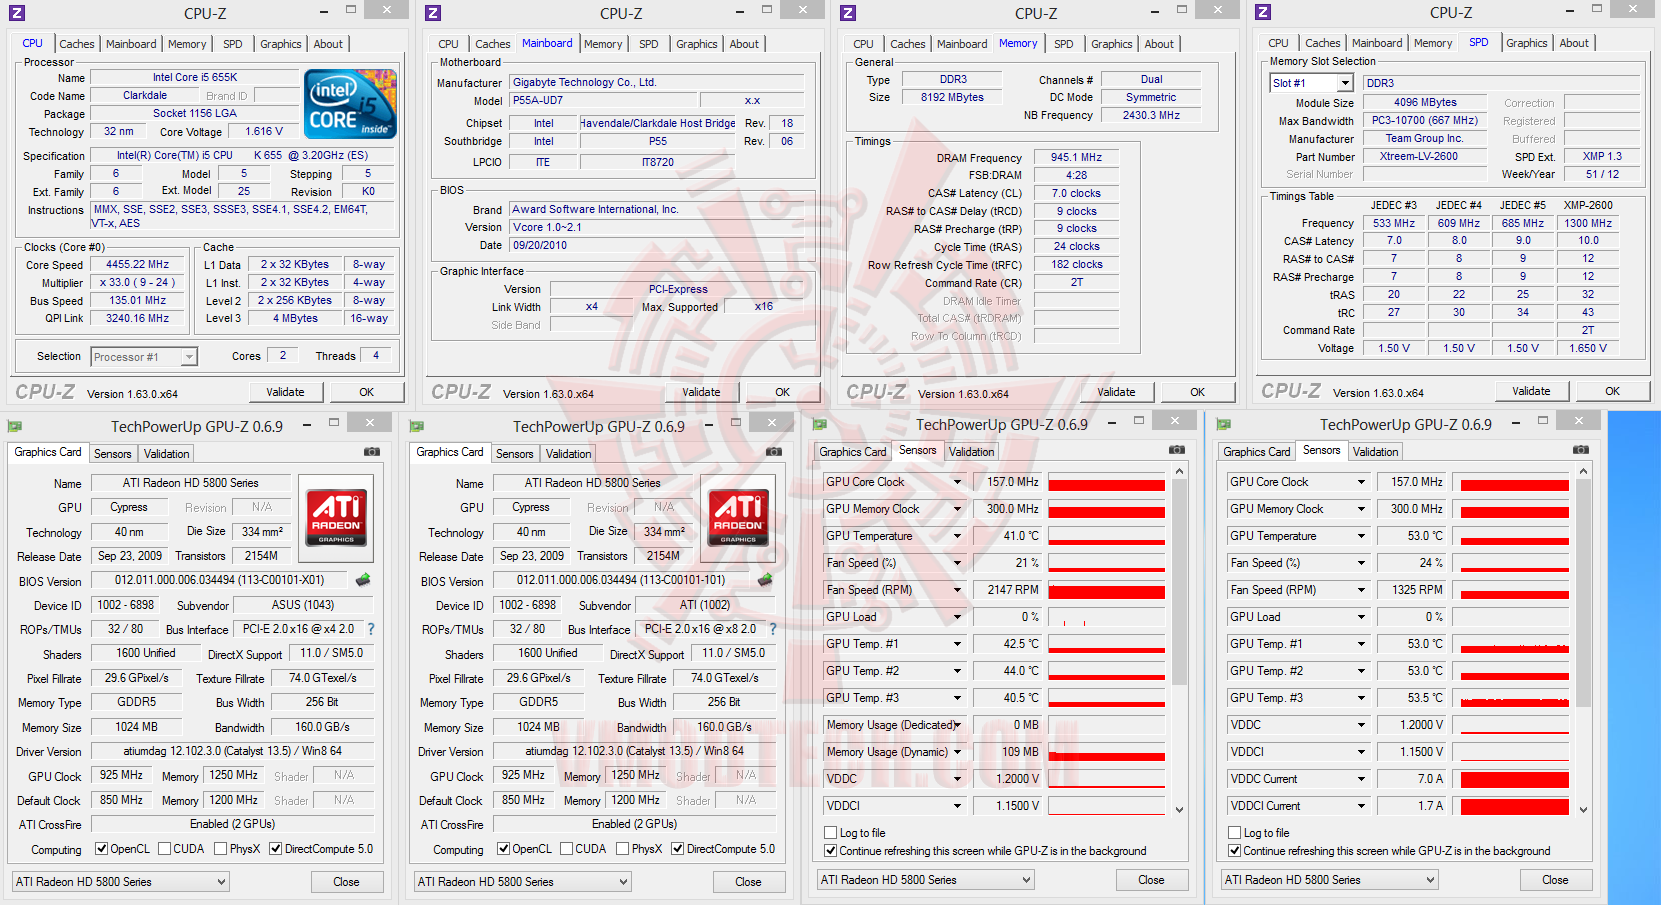
Task: Click GPU-Z title icon in ASUS subvendor window
Action: pos(15,426)
